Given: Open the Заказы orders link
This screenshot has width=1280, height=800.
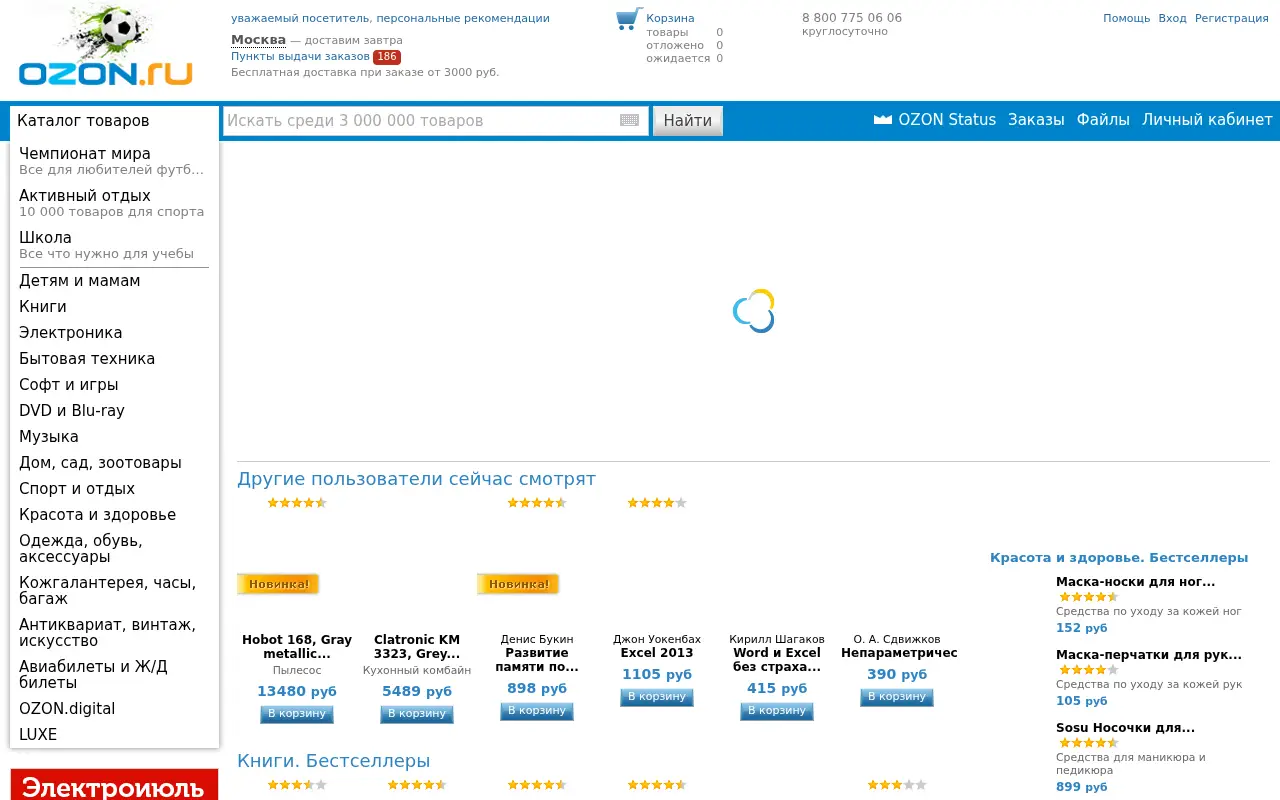Looking at the screenshot, I should 1036,120.
